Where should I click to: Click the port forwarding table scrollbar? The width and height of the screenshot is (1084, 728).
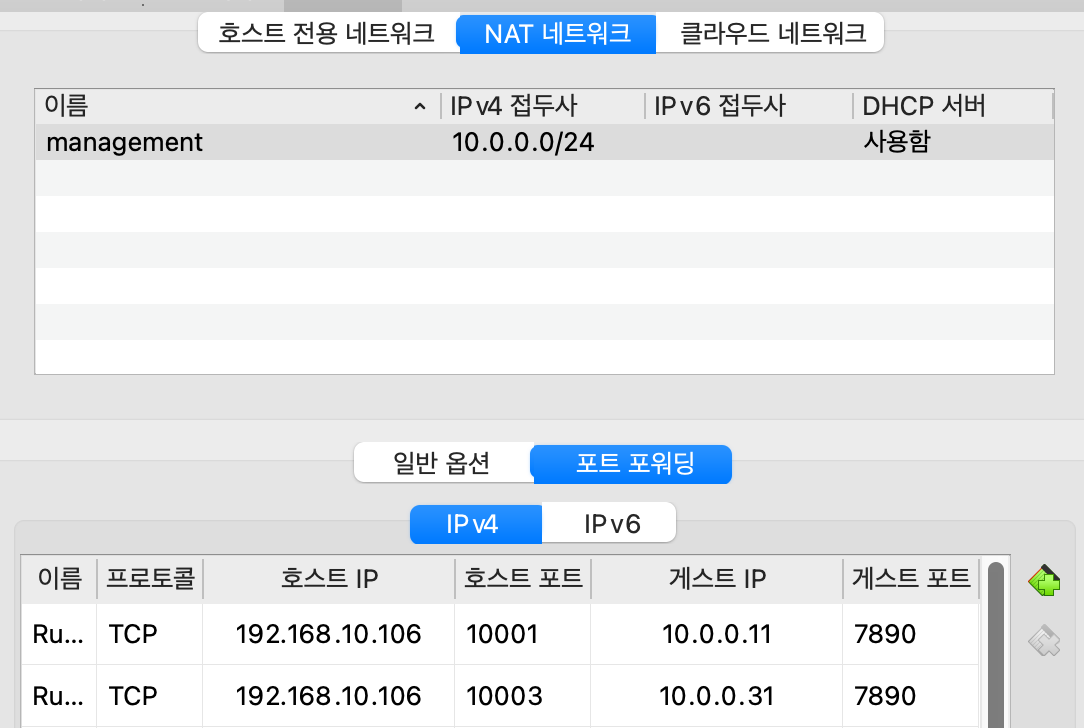[996, 645]
